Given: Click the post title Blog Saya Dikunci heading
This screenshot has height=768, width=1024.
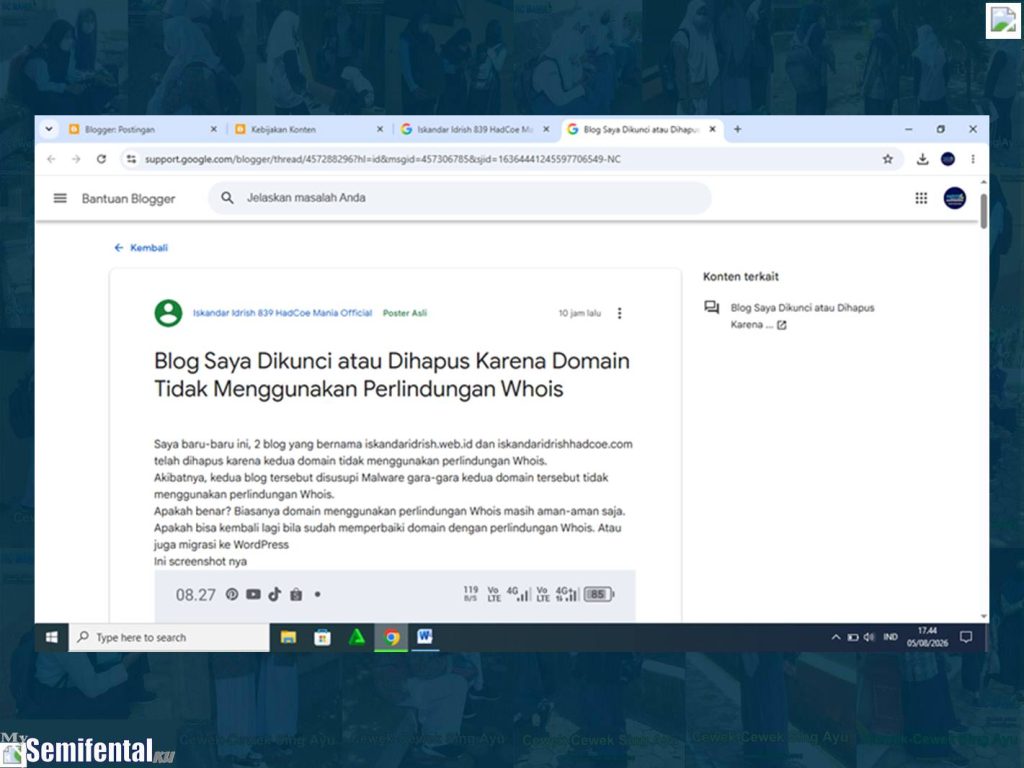Looking at the screenshot, I should pyautogui.click(x=392, y=375).
